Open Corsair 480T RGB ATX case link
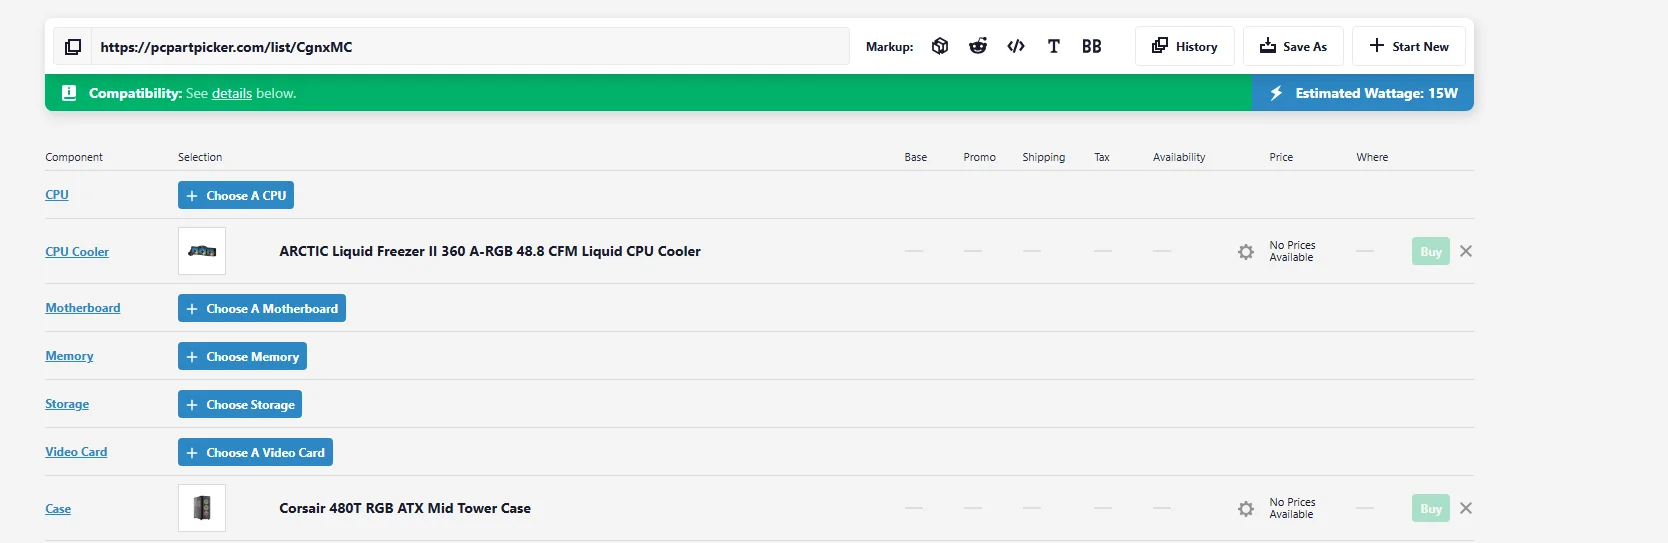The width and height of the screenshot is (1668, 543). click(405, 508)
